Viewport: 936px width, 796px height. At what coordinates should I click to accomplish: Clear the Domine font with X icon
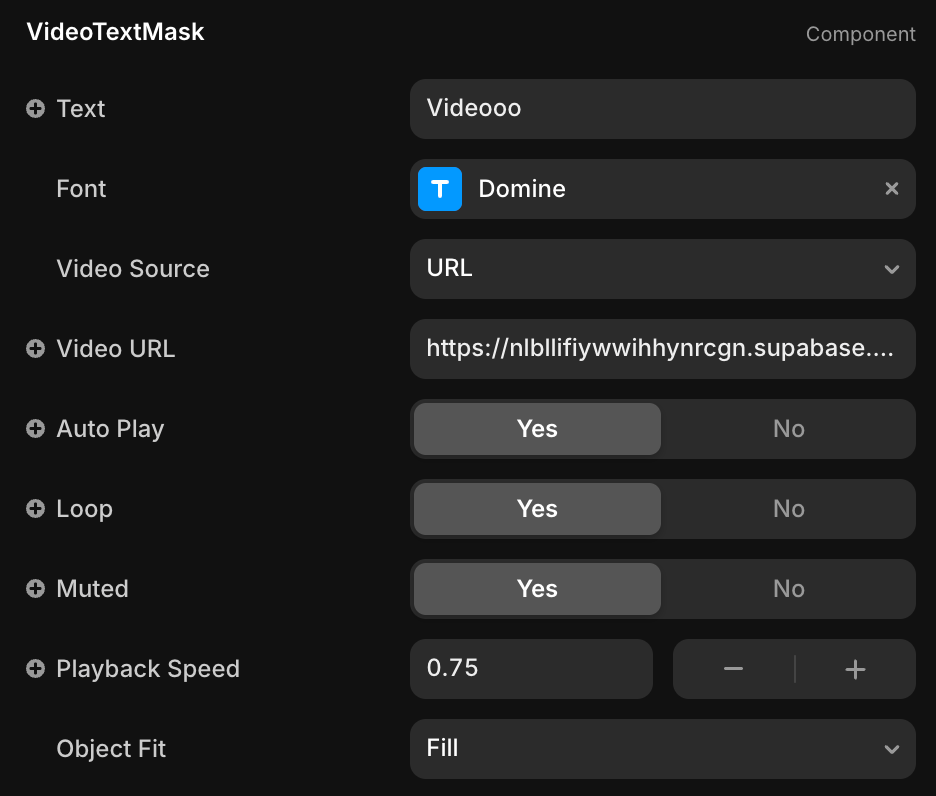coord(891,189)
